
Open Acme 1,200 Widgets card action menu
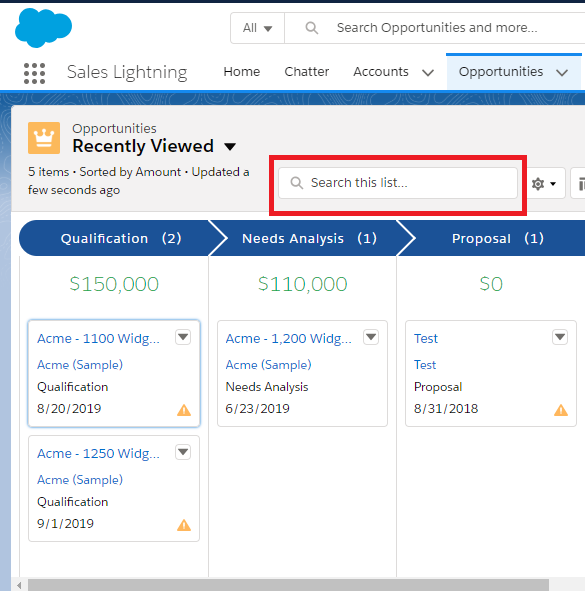coord(371,337)
